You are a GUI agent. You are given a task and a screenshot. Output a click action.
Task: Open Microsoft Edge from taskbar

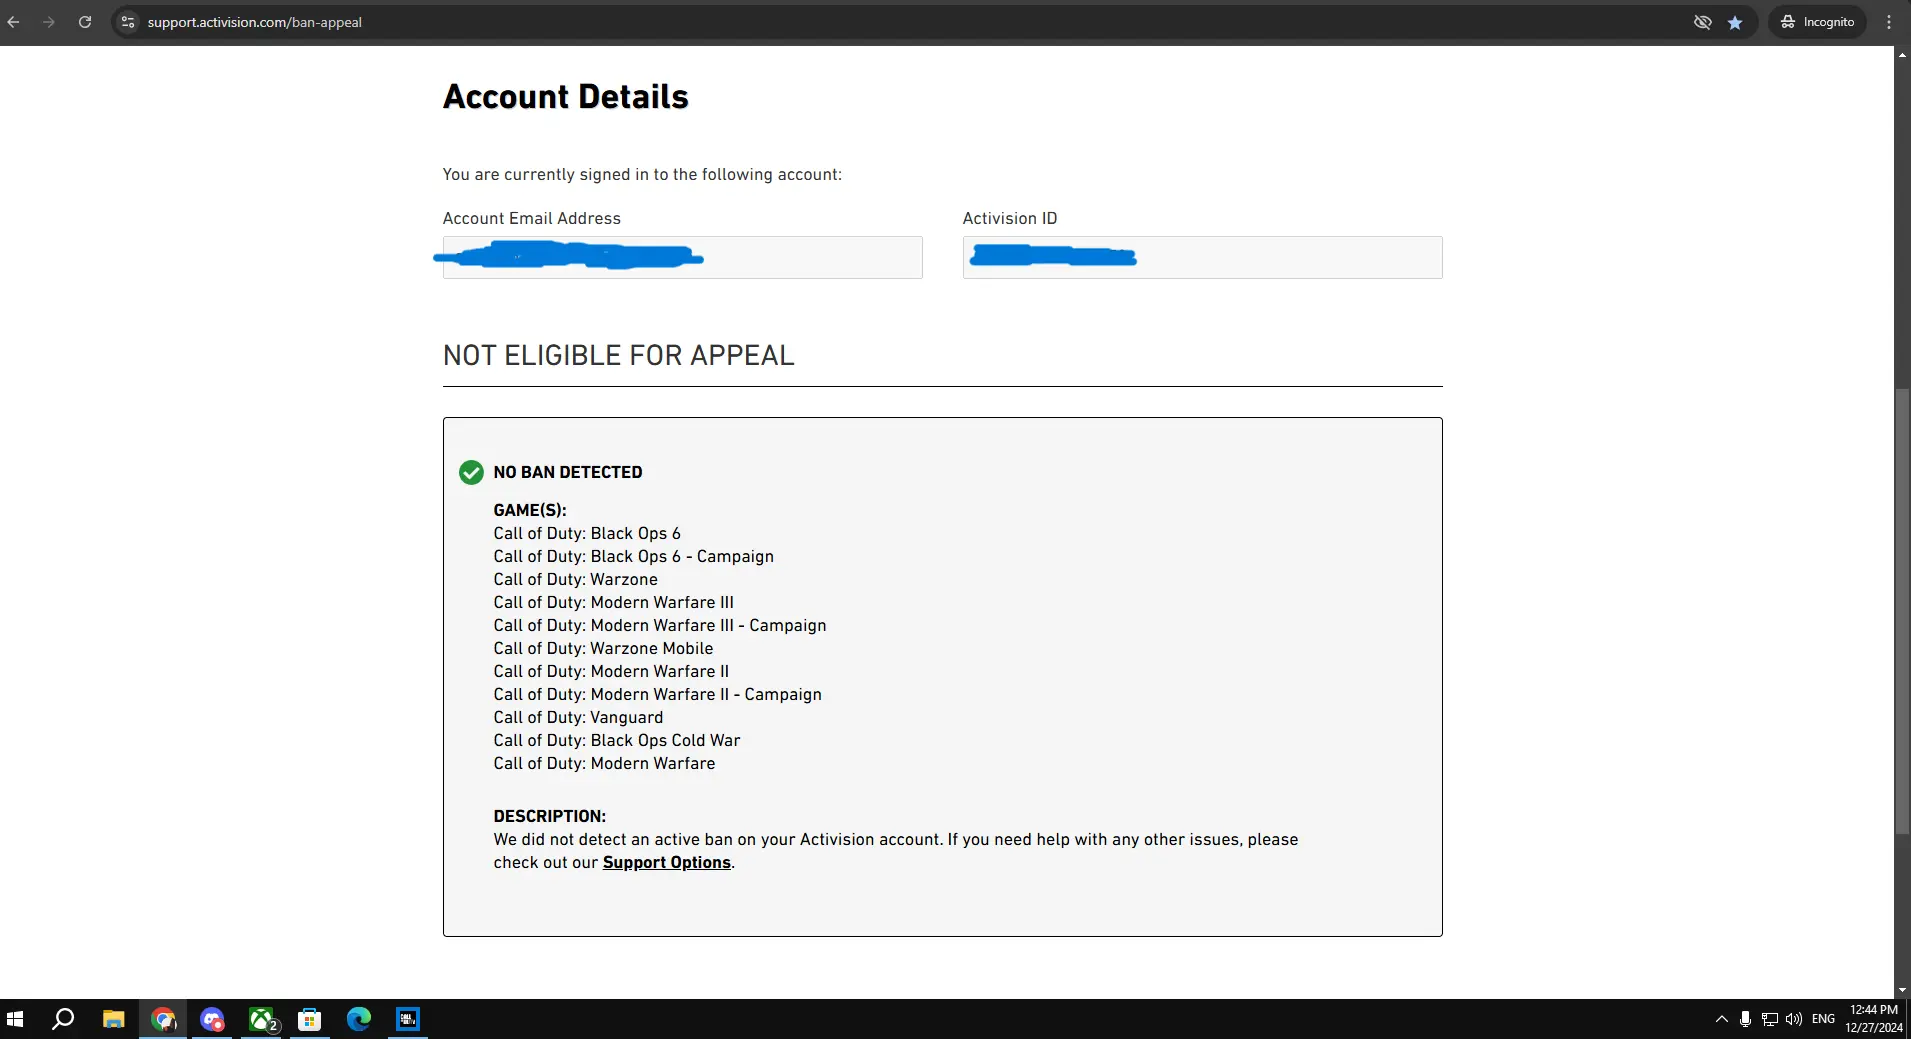[359, 1019]
